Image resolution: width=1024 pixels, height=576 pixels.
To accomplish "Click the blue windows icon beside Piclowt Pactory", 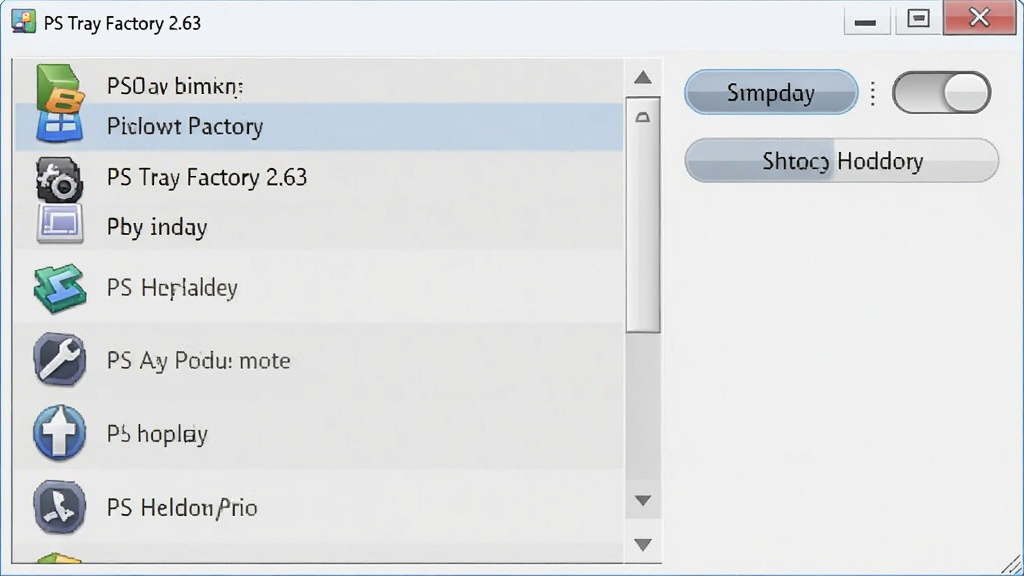I will pos(59,126).
